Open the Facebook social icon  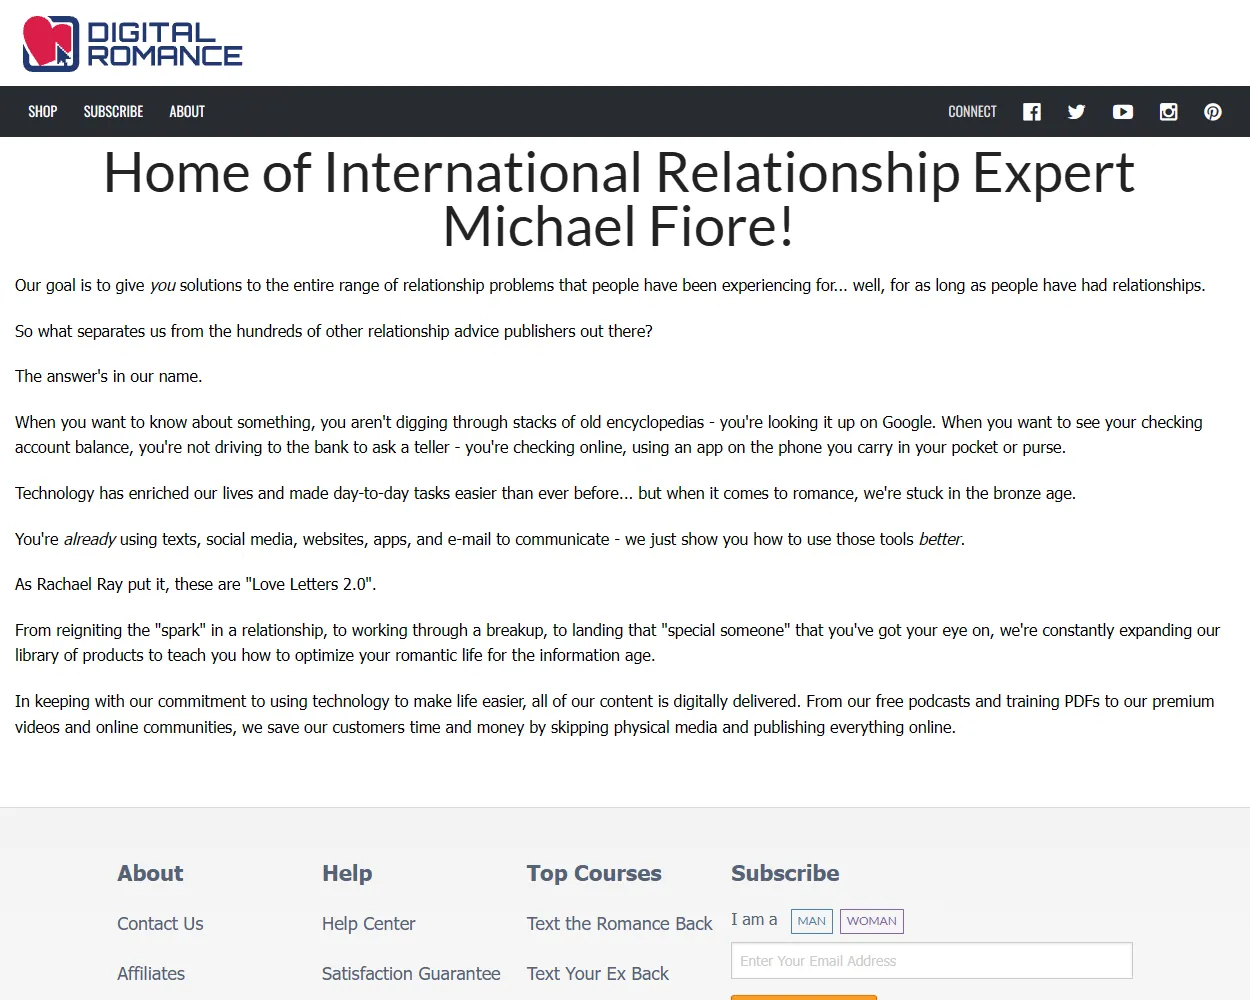[1032, 112]
